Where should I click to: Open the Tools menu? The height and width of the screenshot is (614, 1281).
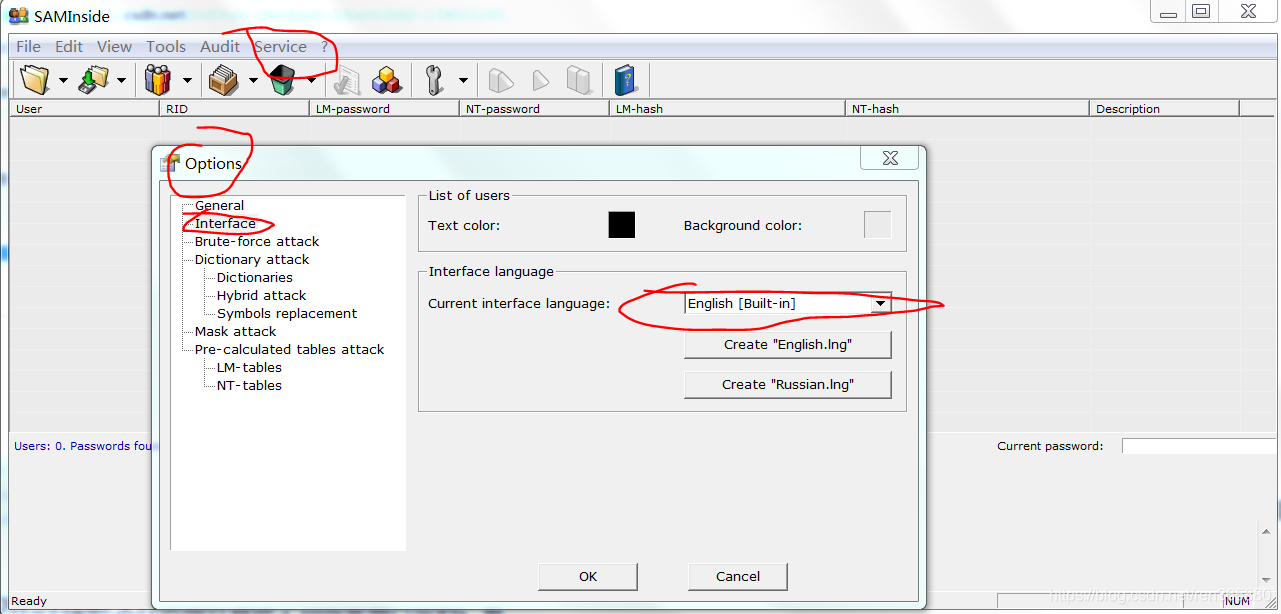[x=166, y=46]
